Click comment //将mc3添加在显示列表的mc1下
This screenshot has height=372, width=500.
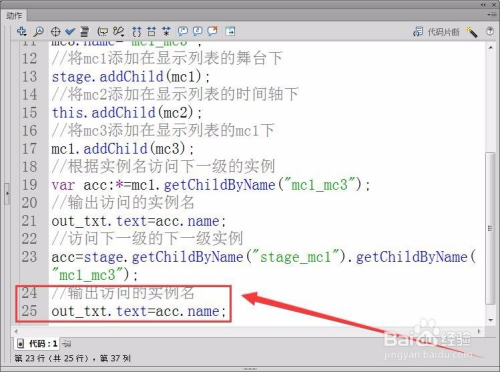[x=163, y=131]
